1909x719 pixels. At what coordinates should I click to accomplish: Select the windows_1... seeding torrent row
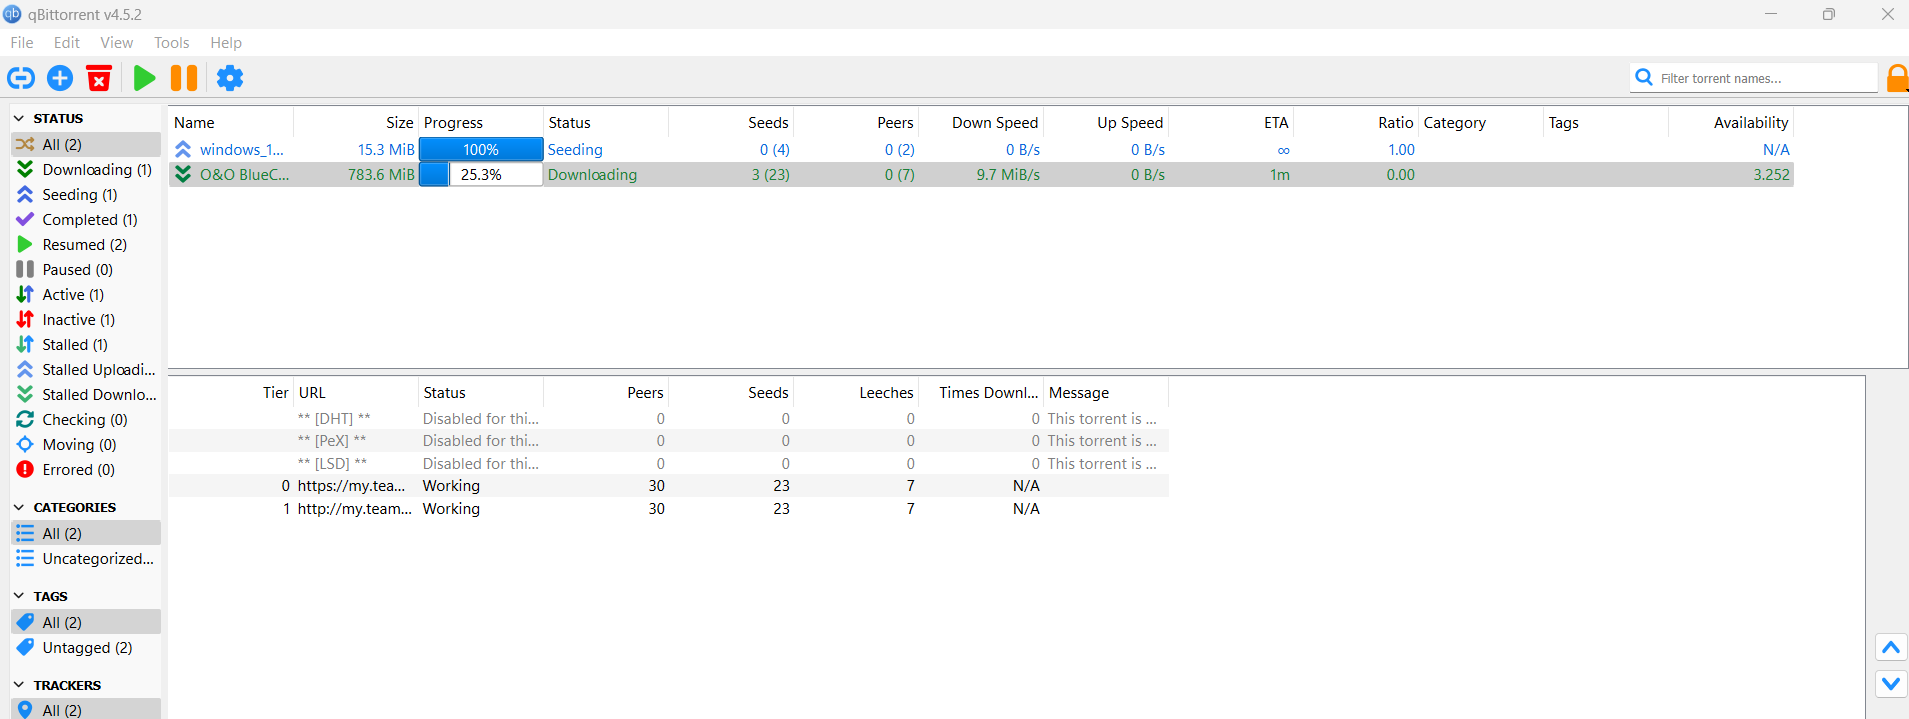point(981,149)
